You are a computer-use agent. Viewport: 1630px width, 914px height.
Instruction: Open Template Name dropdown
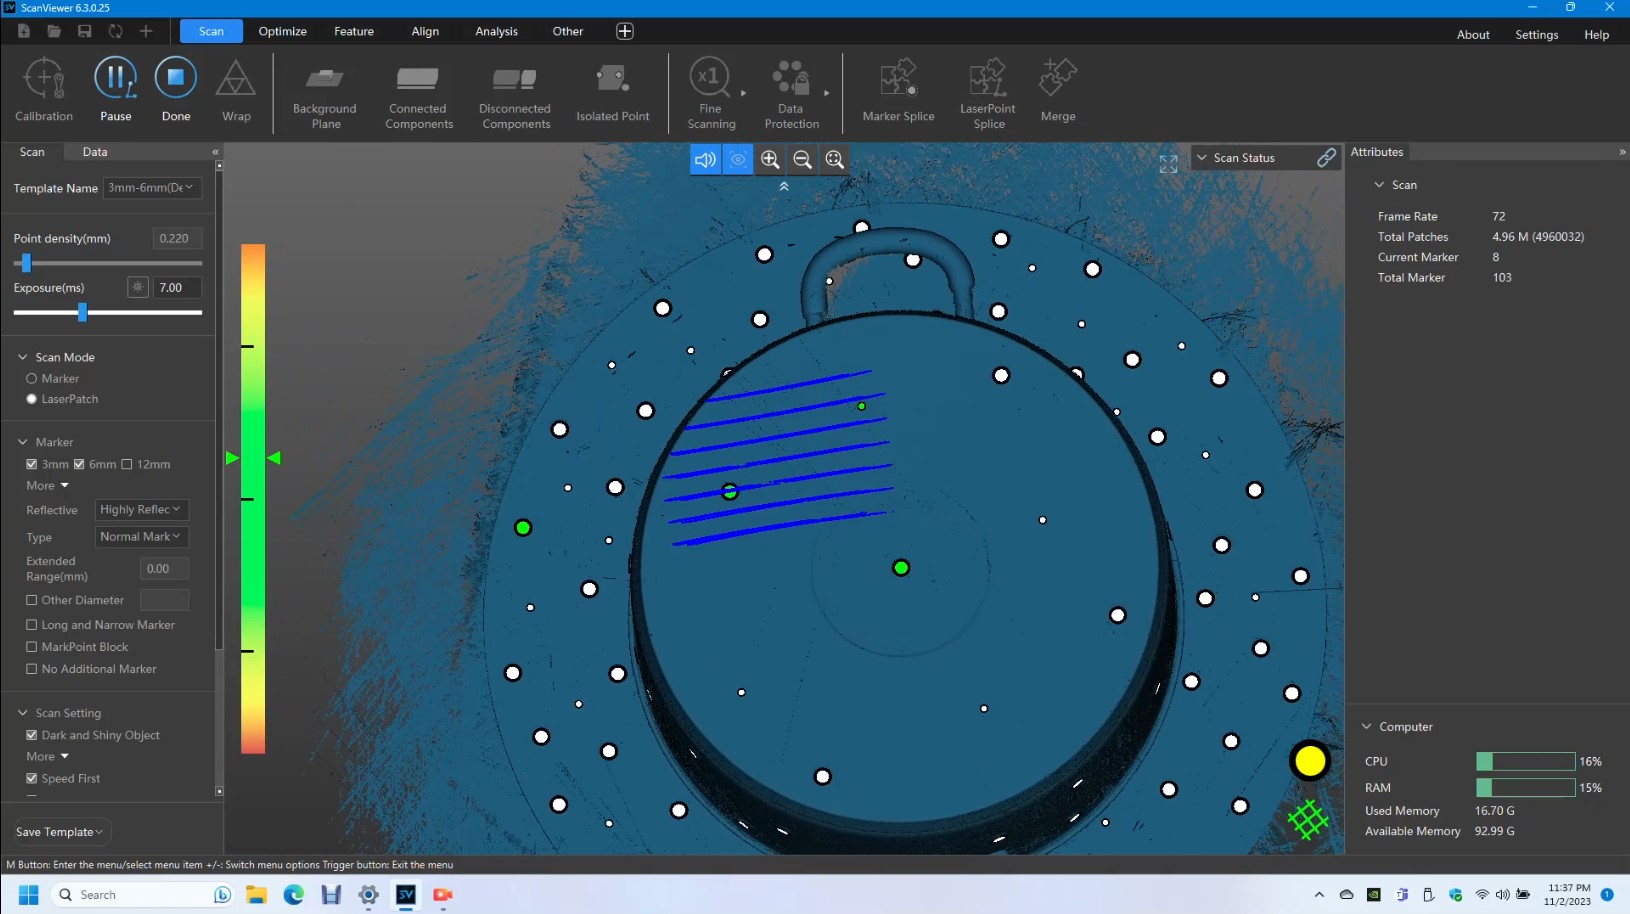(152, 188)
